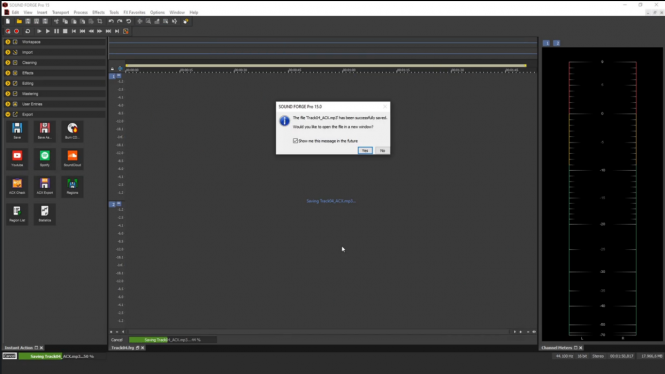
Task: Expand the User Entries section
Action: pos(8,104)
